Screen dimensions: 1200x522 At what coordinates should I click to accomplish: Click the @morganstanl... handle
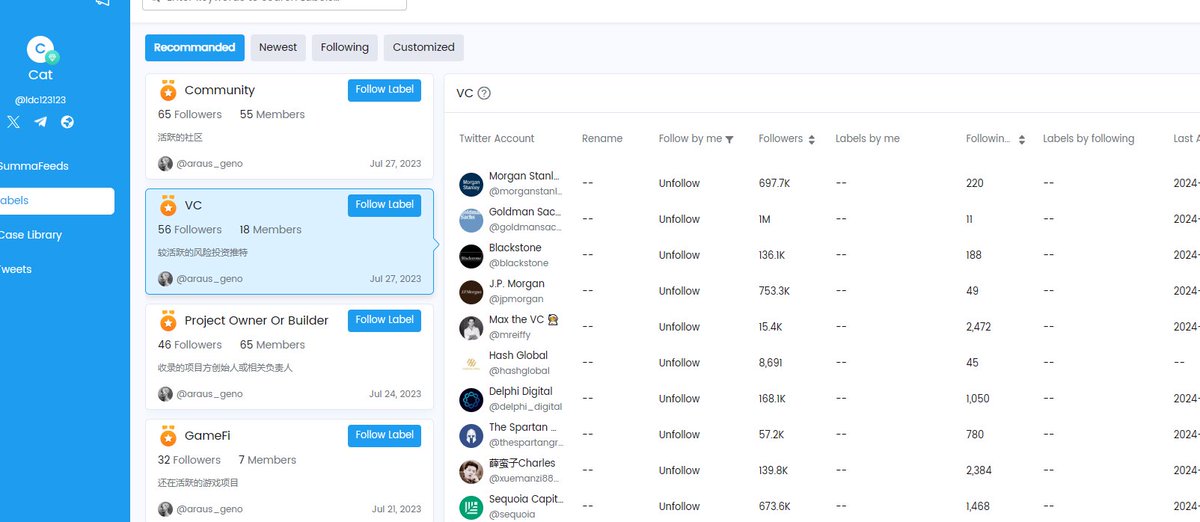[x=525, y=191]
